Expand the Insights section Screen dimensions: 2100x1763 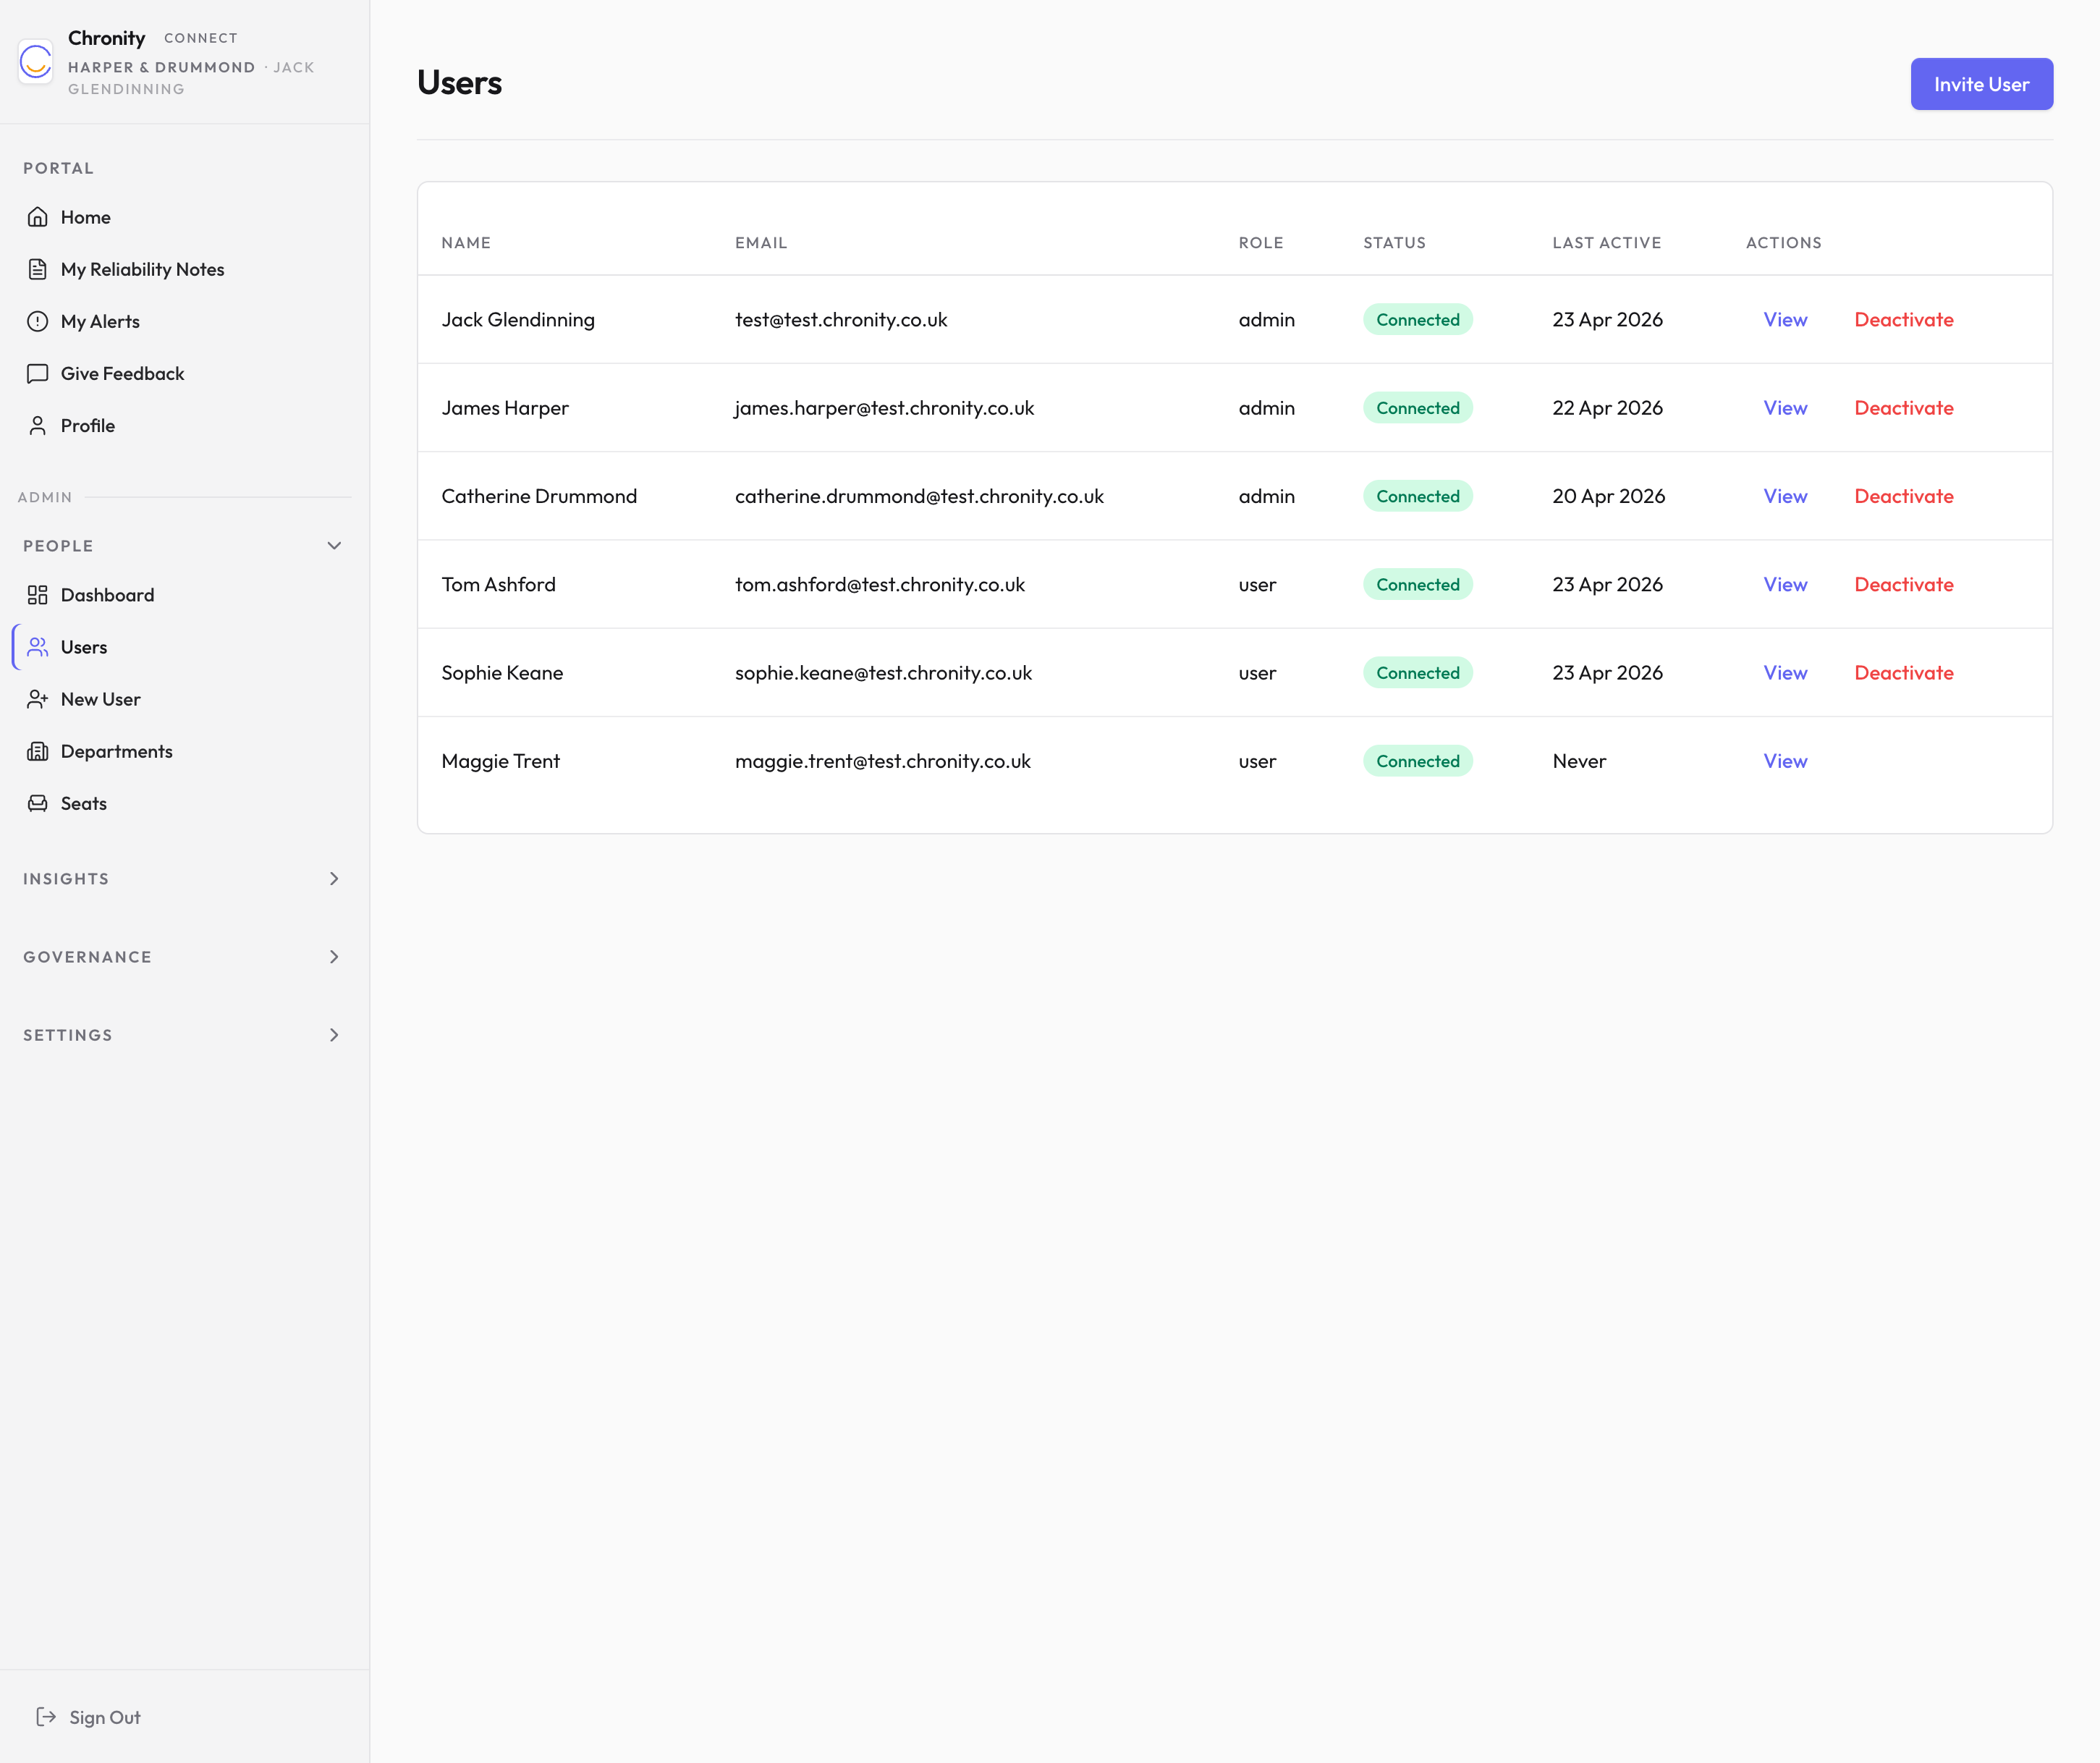pyautogui.click(x=333, y=878)
